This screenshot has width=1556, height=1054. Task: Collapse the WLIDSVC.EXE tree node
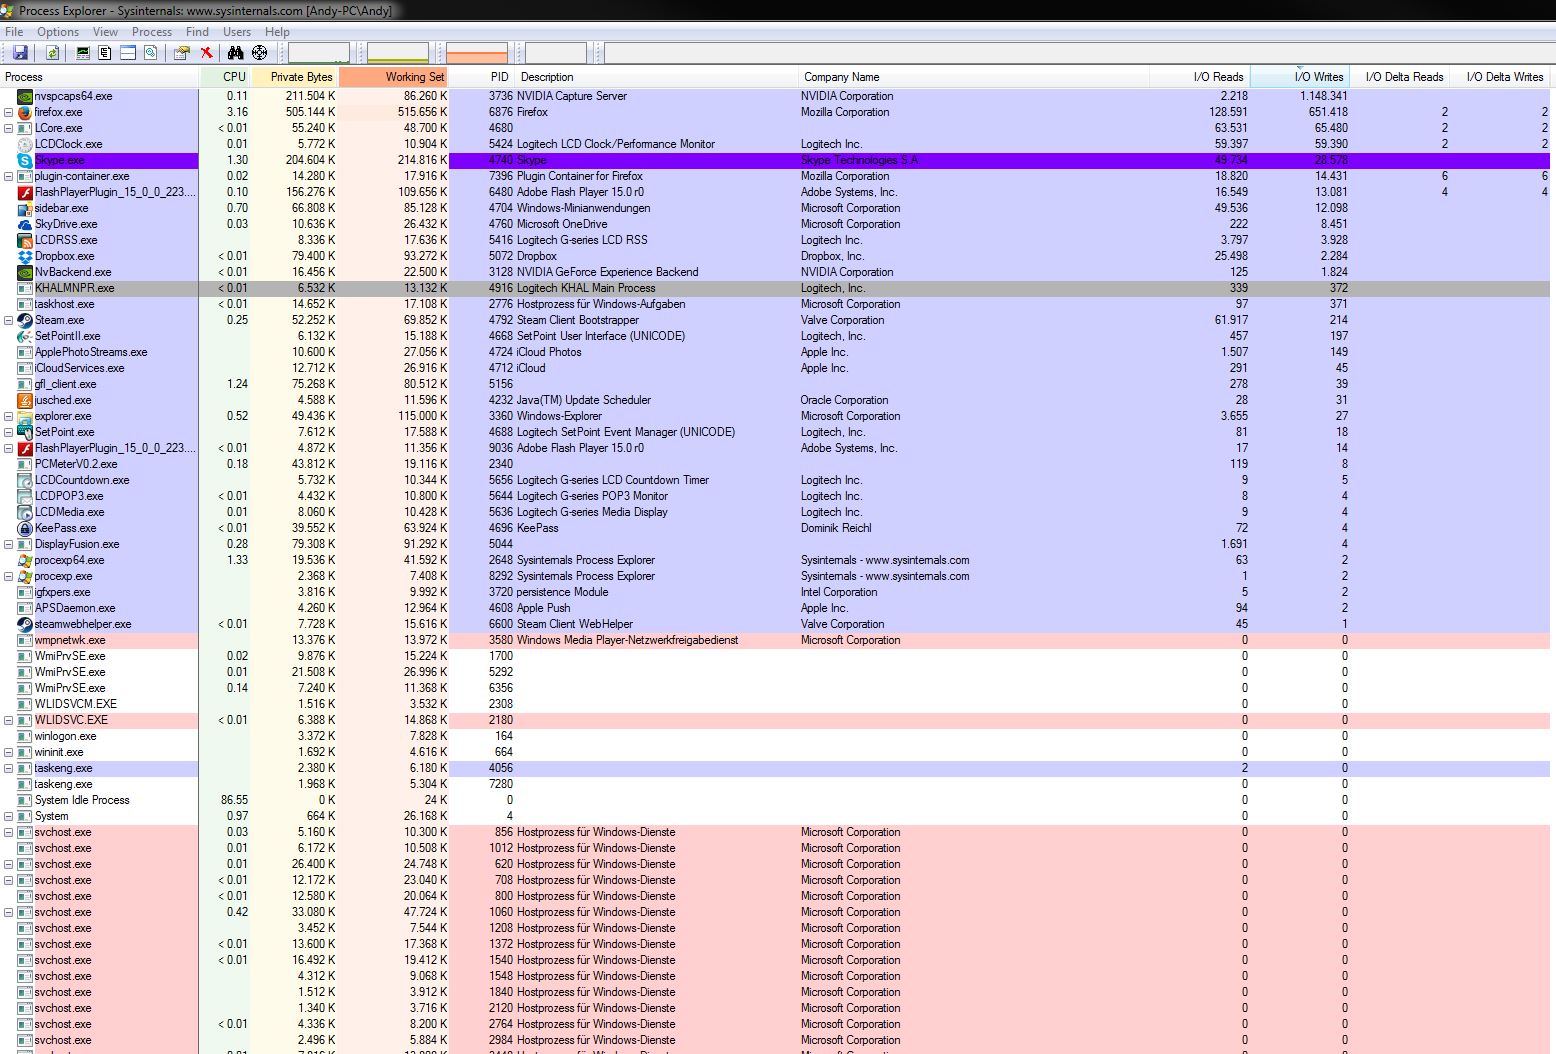pos(8,720)
